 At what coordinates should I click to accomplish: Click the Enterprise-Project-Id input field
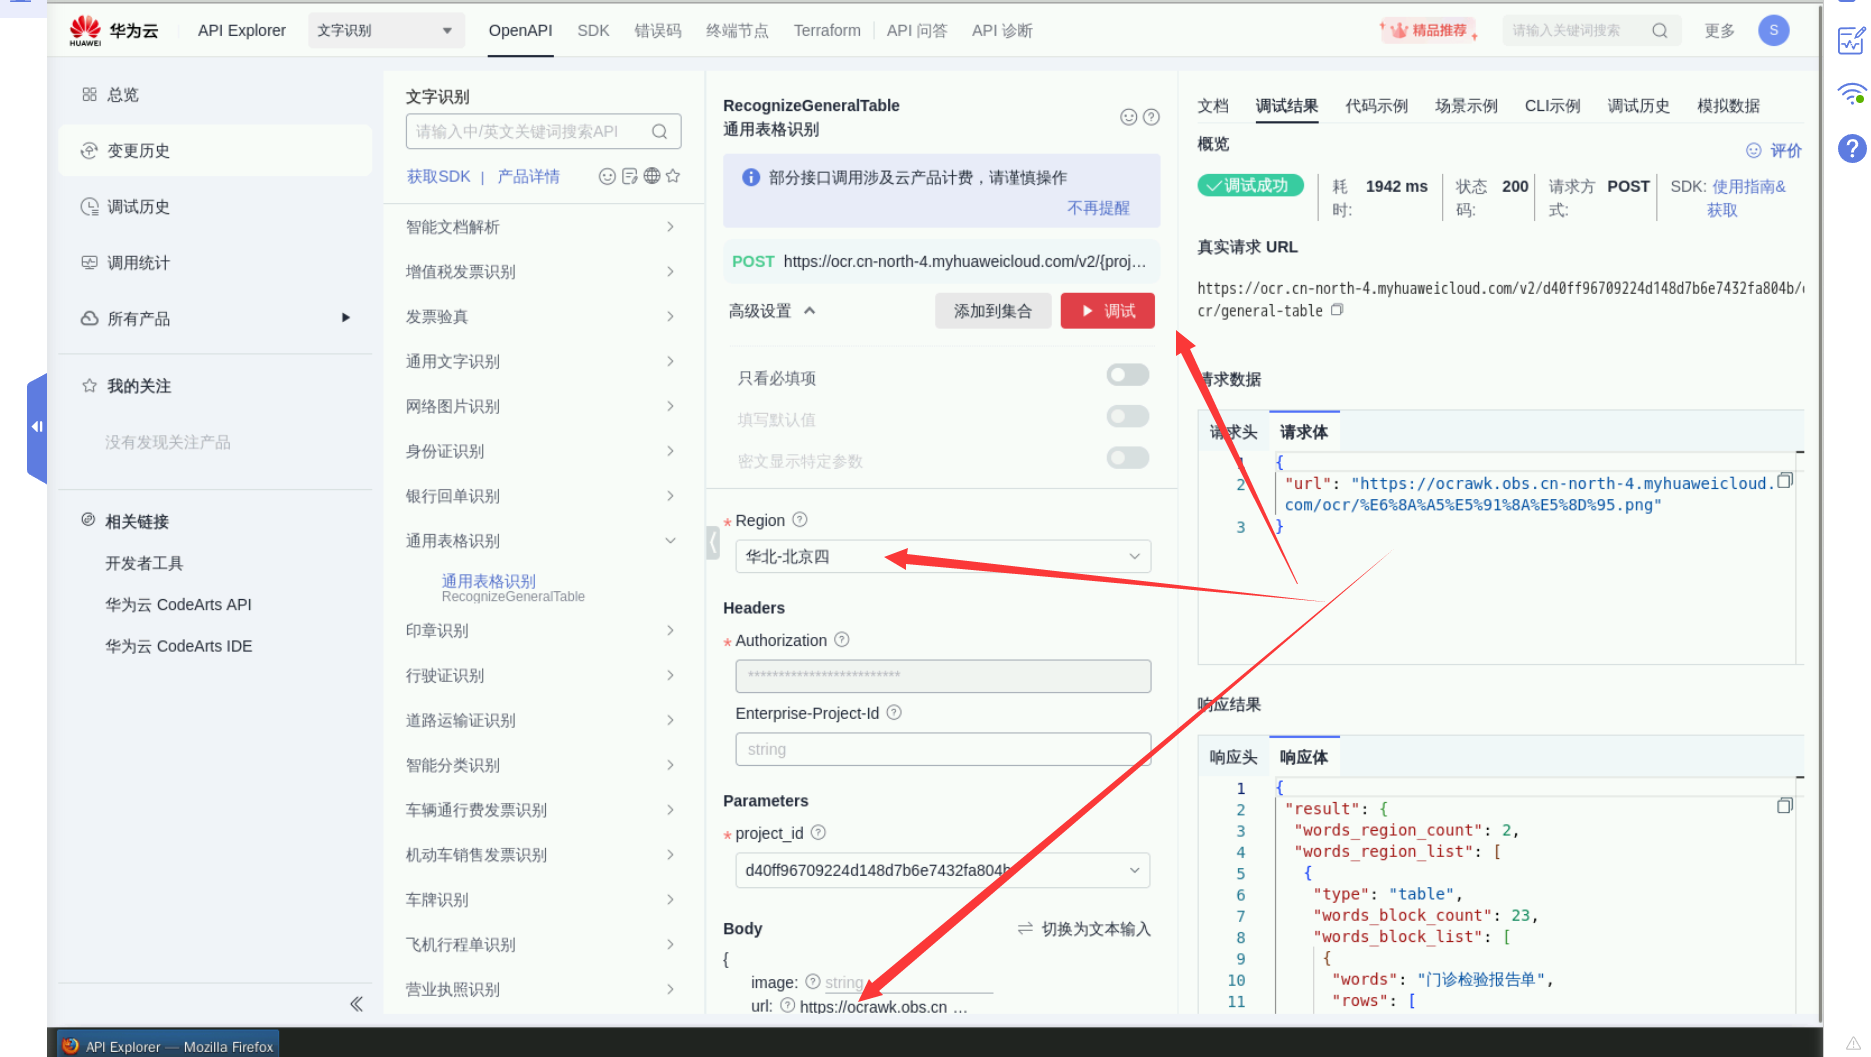942,749
